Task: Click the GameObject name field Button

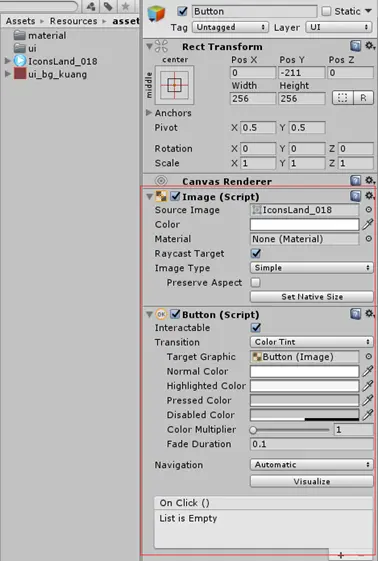Action: pyautogui.click(x=254, y=11)
